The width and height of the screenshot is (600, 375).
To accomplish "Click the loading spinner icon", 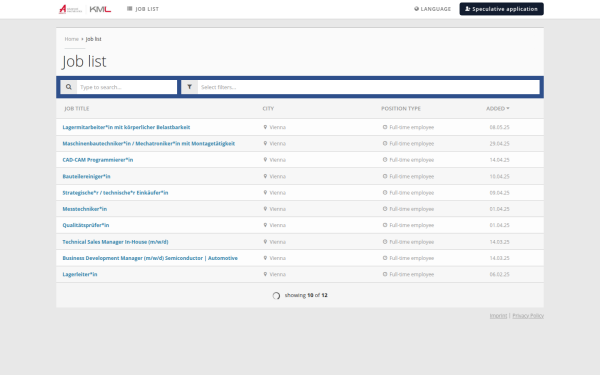I will click(x=276, y=295).
